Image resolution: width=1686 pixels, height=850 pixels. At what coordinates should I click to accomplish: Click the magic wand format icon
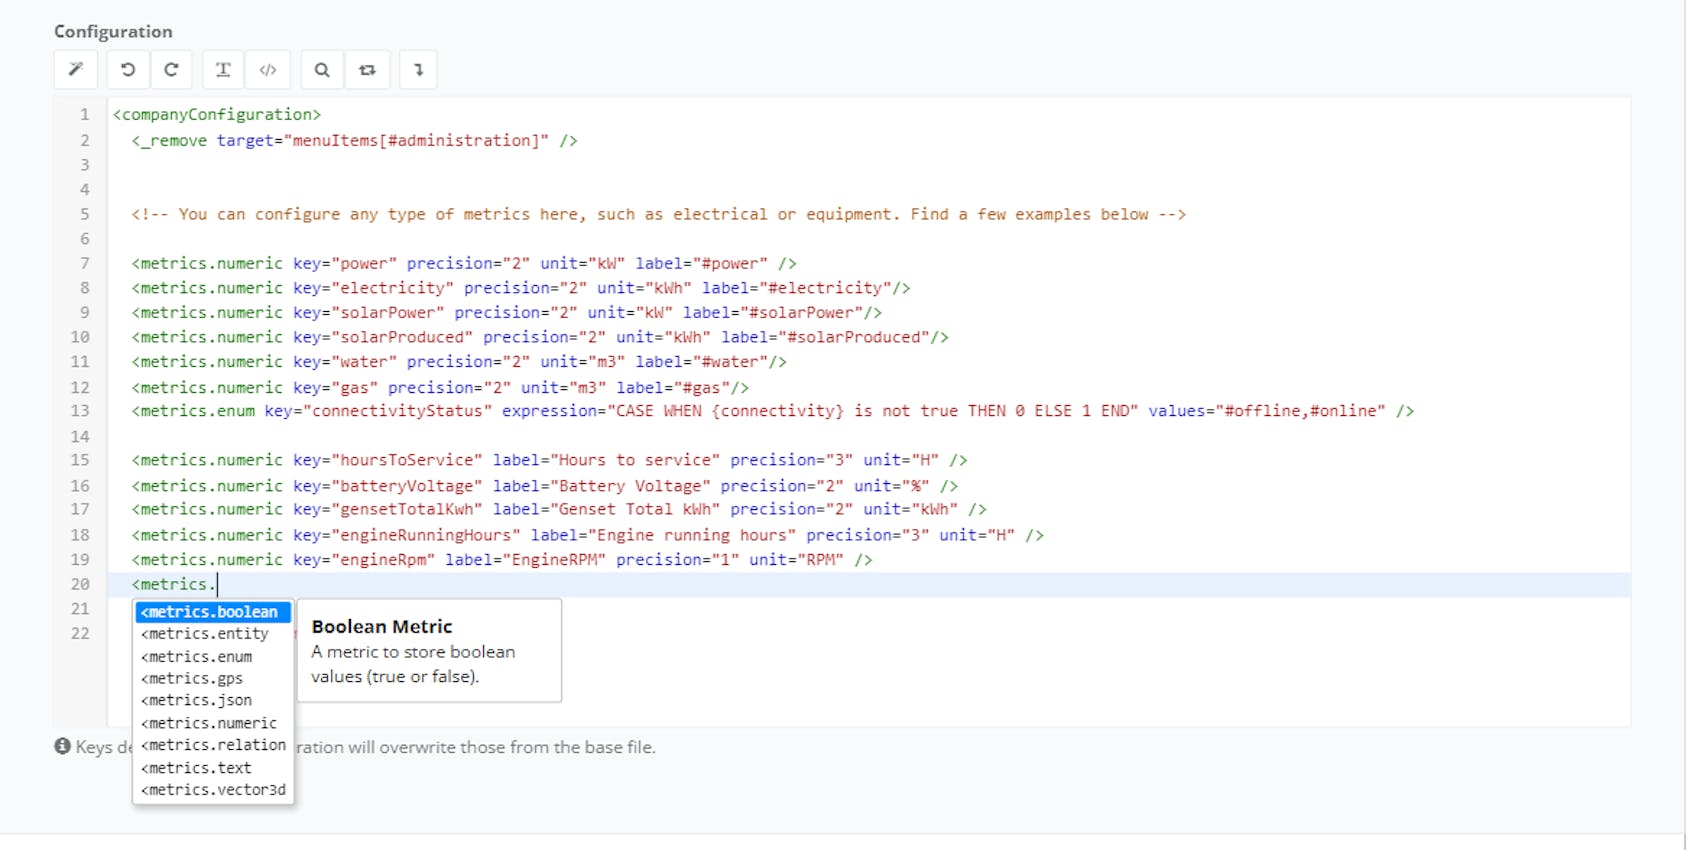pyautogui.click(x=76, y=70)
